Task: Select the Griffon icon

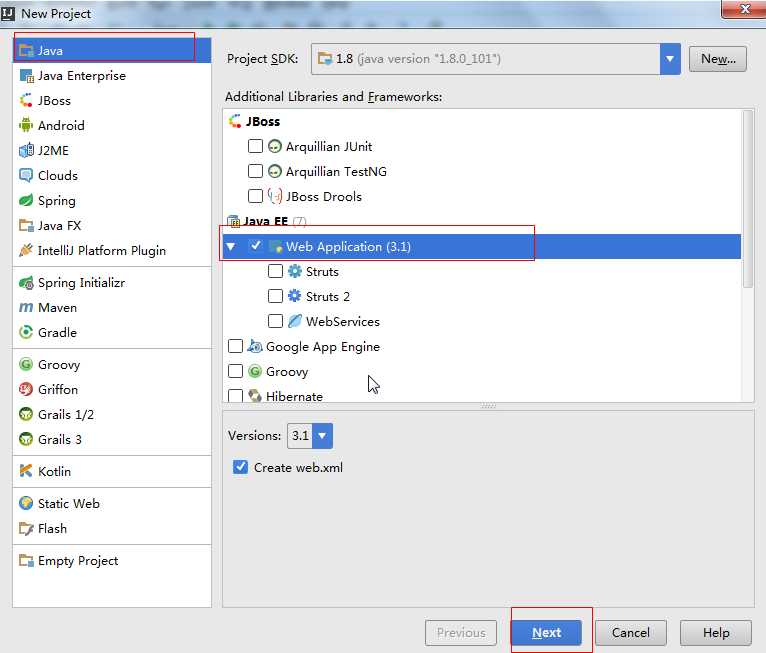Action: pos(26,389)
